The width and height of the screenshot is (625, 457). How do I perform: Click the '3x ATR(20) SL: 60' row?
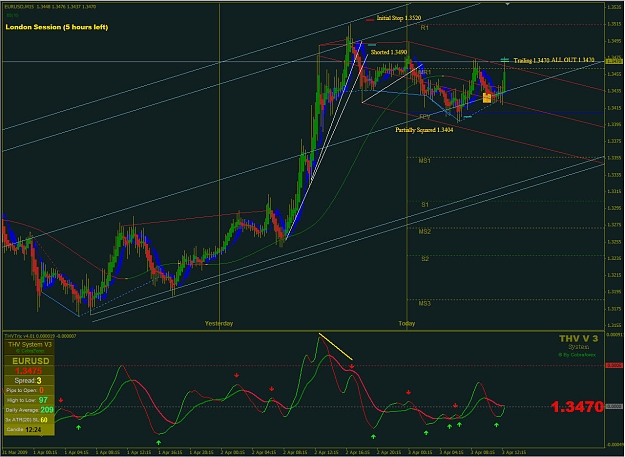29,420
